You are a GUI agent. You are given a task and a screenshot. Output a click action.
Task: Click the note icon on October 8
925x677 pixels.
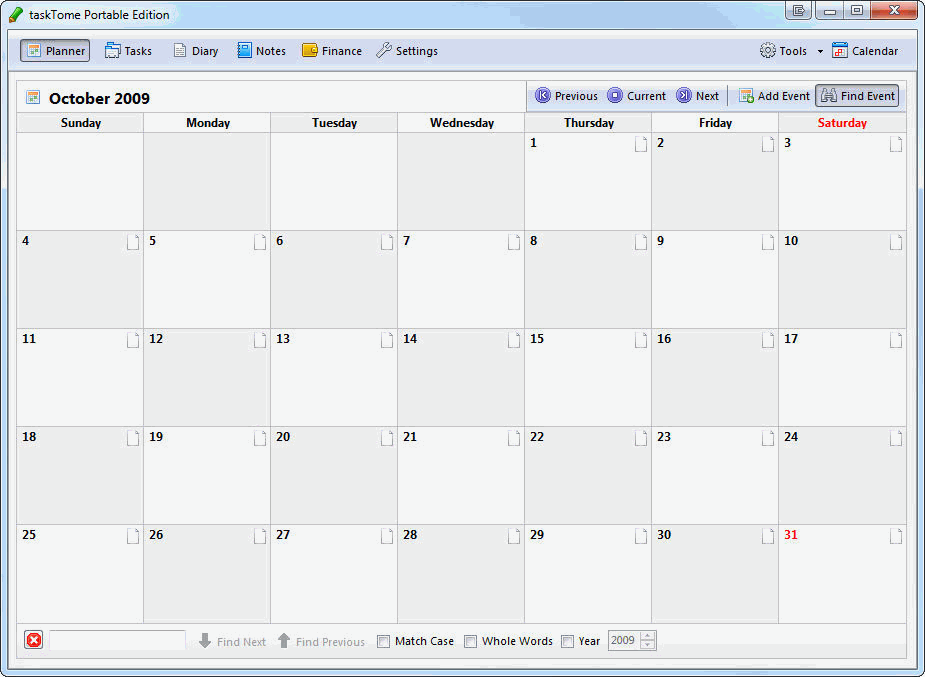coord(641,242)
